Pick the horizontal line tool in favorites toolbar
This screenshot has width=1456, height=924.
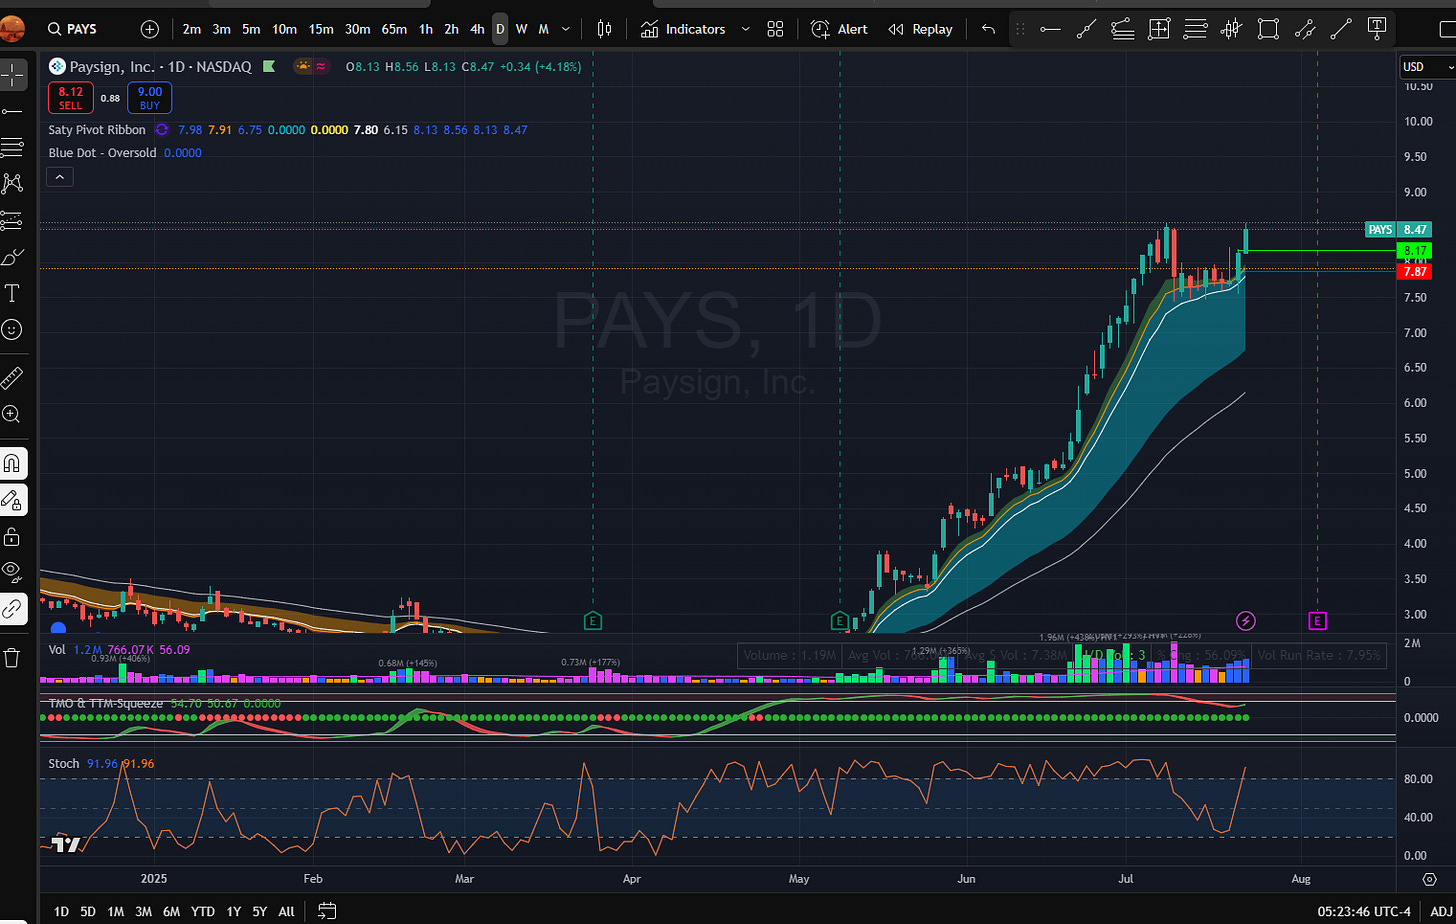pyautogui.click(x=1050, y=29)
